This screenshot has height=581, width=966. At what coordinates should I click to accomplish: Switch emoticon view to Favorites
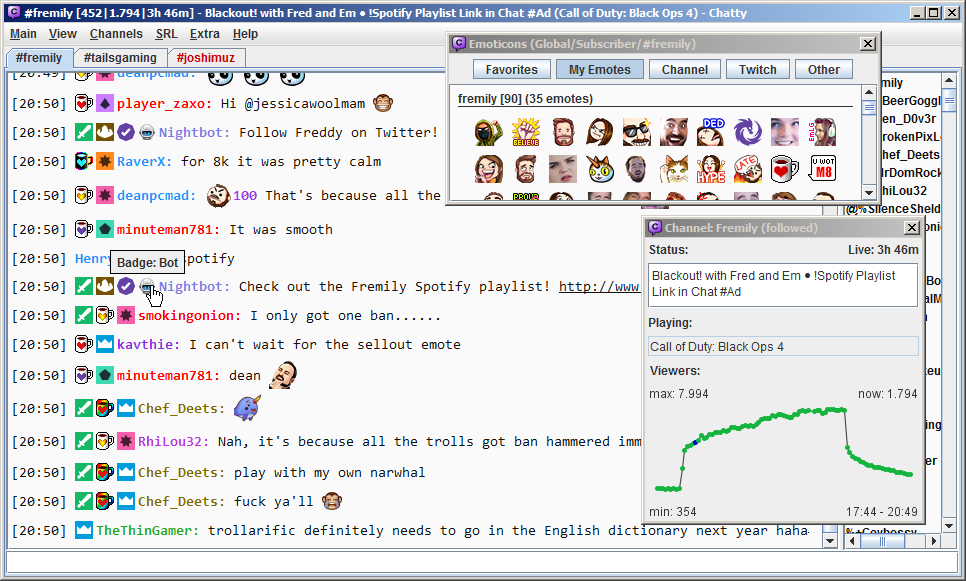point(511,69)
